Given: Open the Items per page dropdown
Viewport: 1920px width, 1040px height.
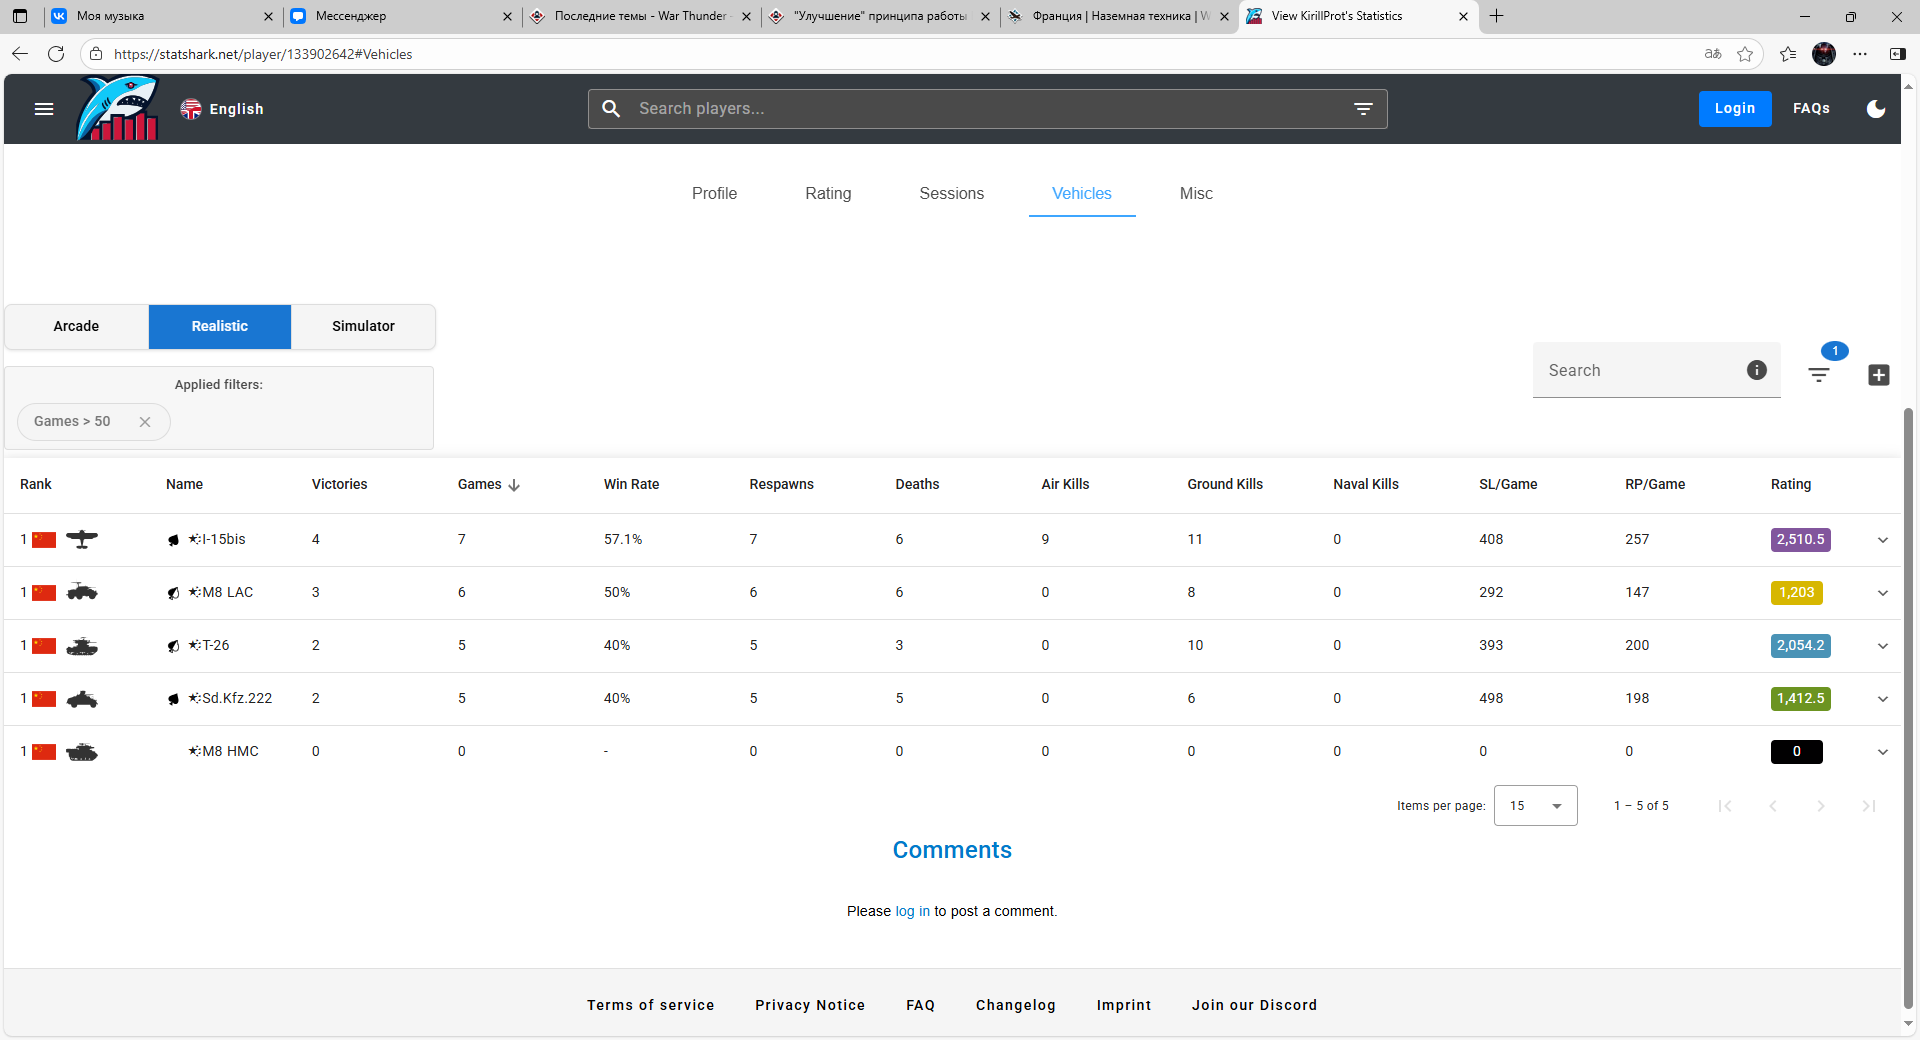Looking at the screenshot, I should [x=1535, y=806].
